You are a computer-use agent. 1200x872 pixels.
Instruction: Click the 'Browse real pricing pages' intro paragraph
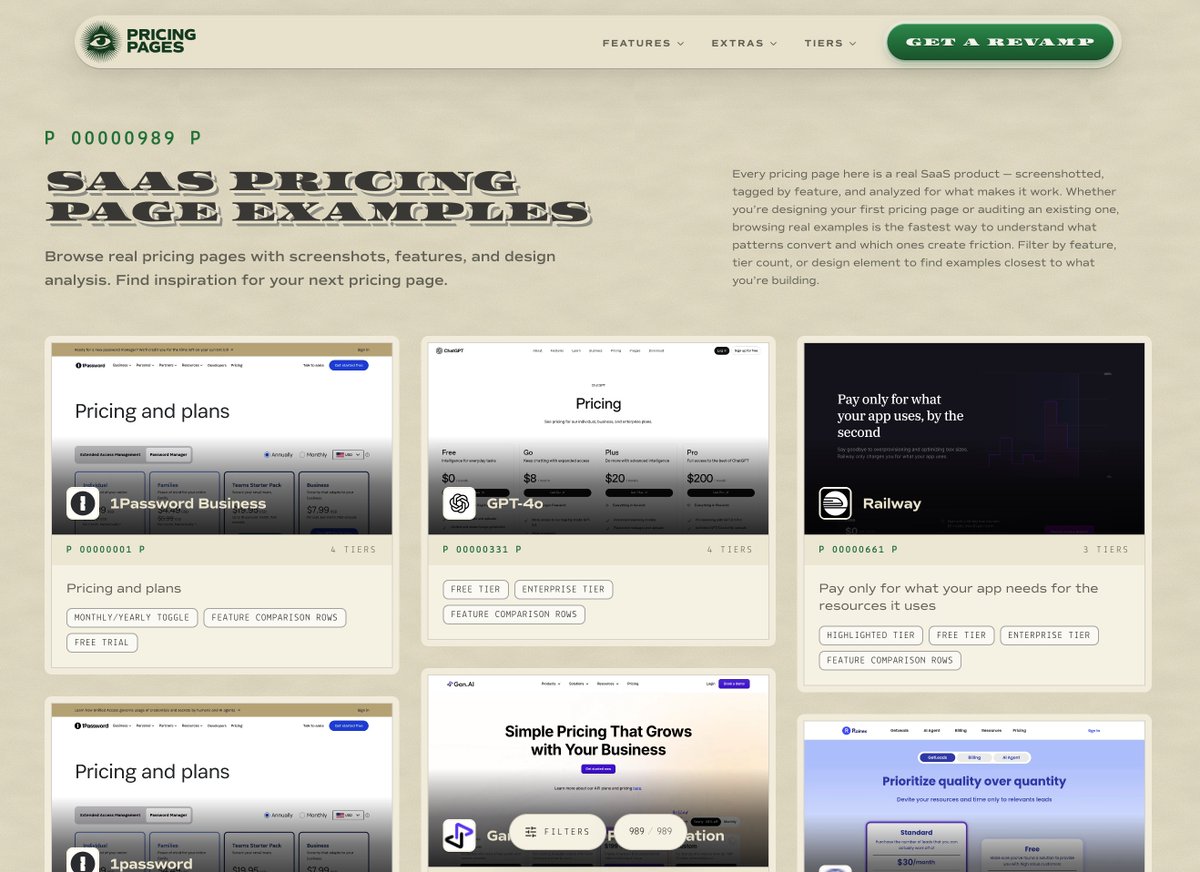[x=300, y=268]
